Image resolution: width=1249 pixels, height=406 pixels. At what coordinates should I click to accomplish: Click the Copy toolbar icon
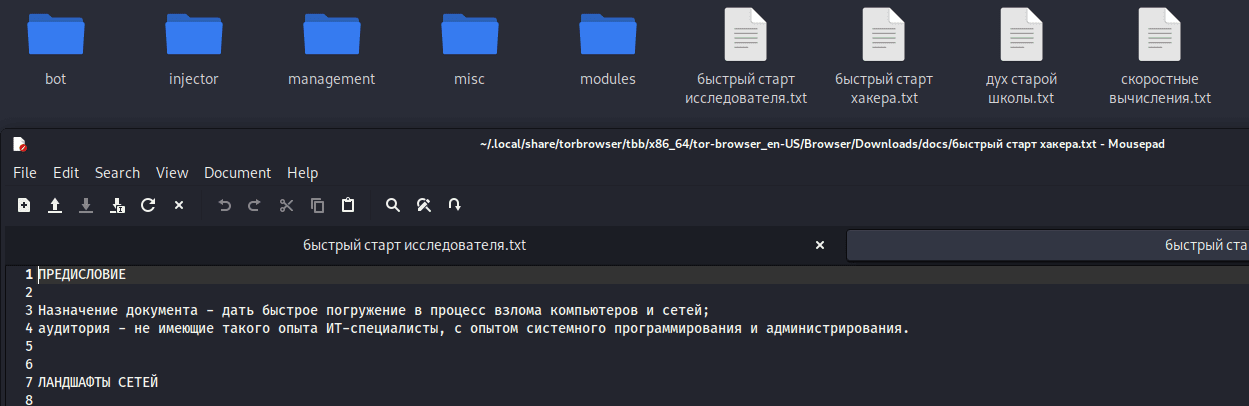click(x=317, y=205)
